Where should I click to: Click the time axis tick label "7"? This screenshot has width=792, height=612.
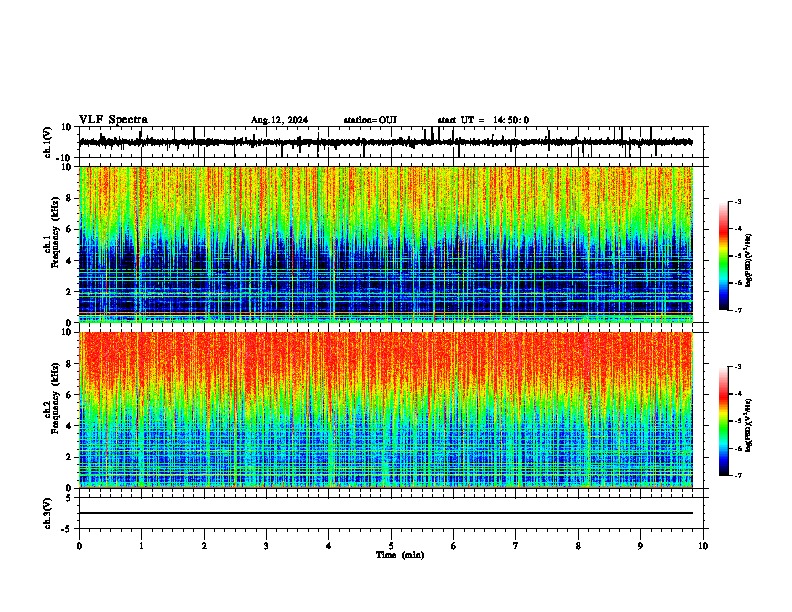point(516,546)
